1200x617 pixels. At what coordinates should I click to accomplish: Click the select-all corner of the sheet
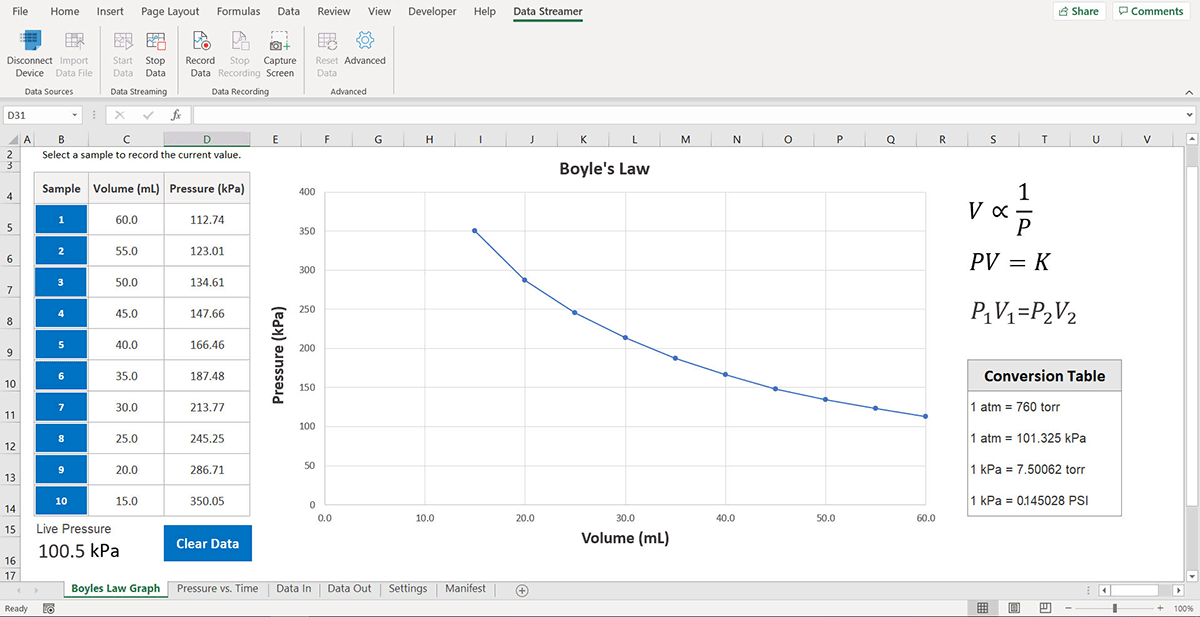click(x=12, y=139)
